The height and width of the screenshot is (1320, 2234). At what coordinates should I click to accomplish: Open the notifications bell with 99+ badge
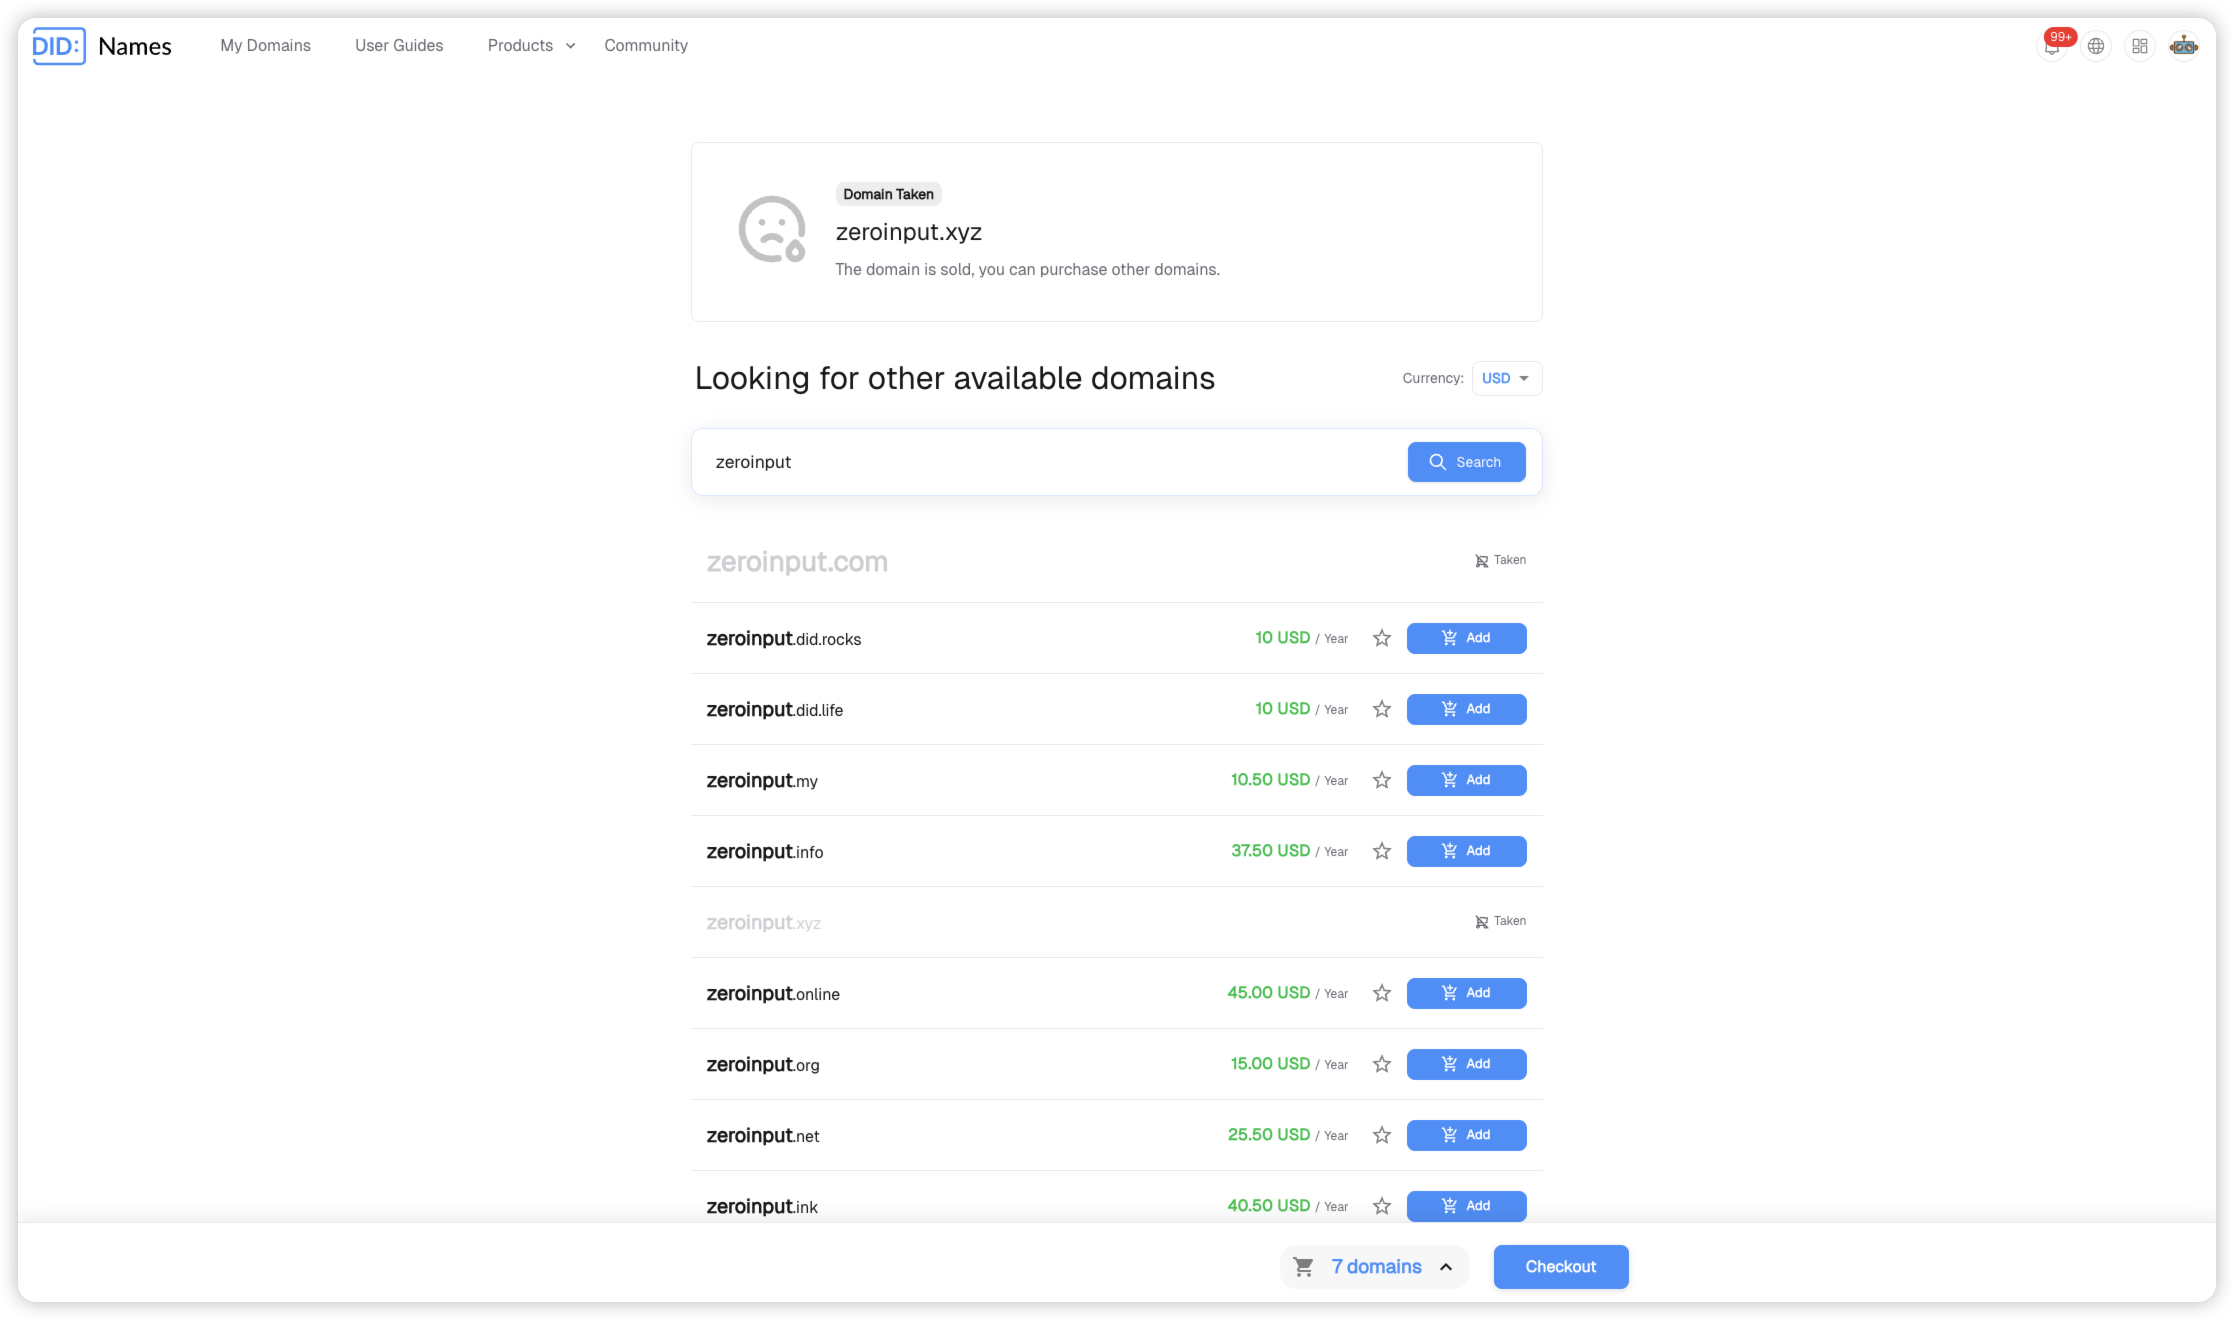click(2052, 46)
